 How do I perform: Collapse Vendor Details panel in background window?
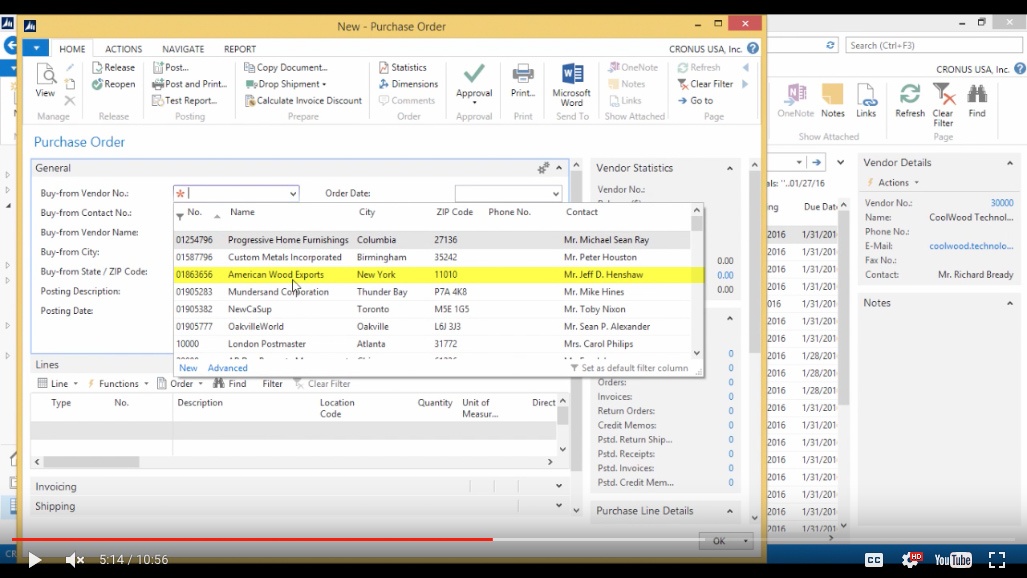click(1010, 163)
